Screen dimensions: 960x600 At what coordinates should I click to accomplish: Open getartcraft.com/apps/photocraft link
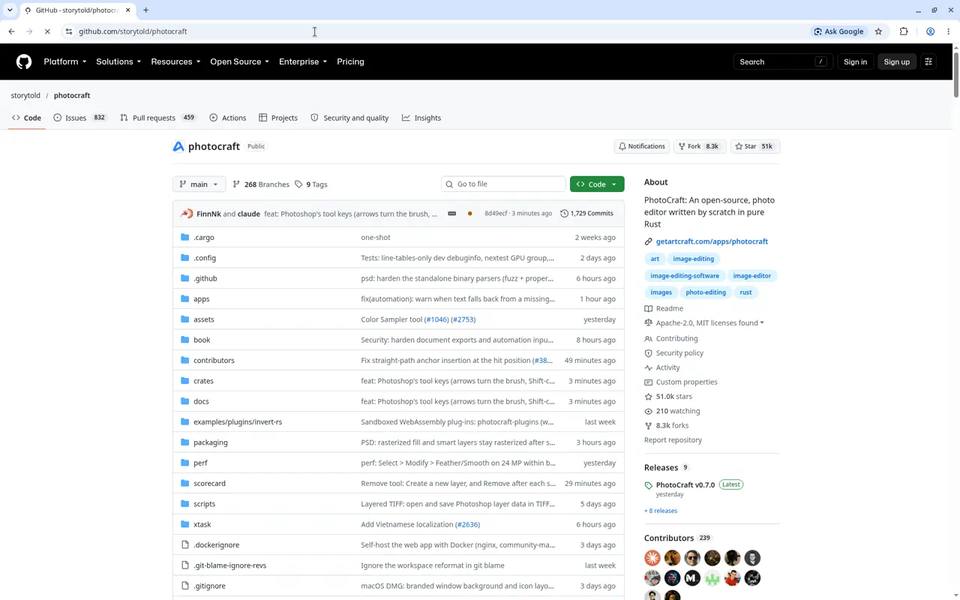click(x=711, y=241)
